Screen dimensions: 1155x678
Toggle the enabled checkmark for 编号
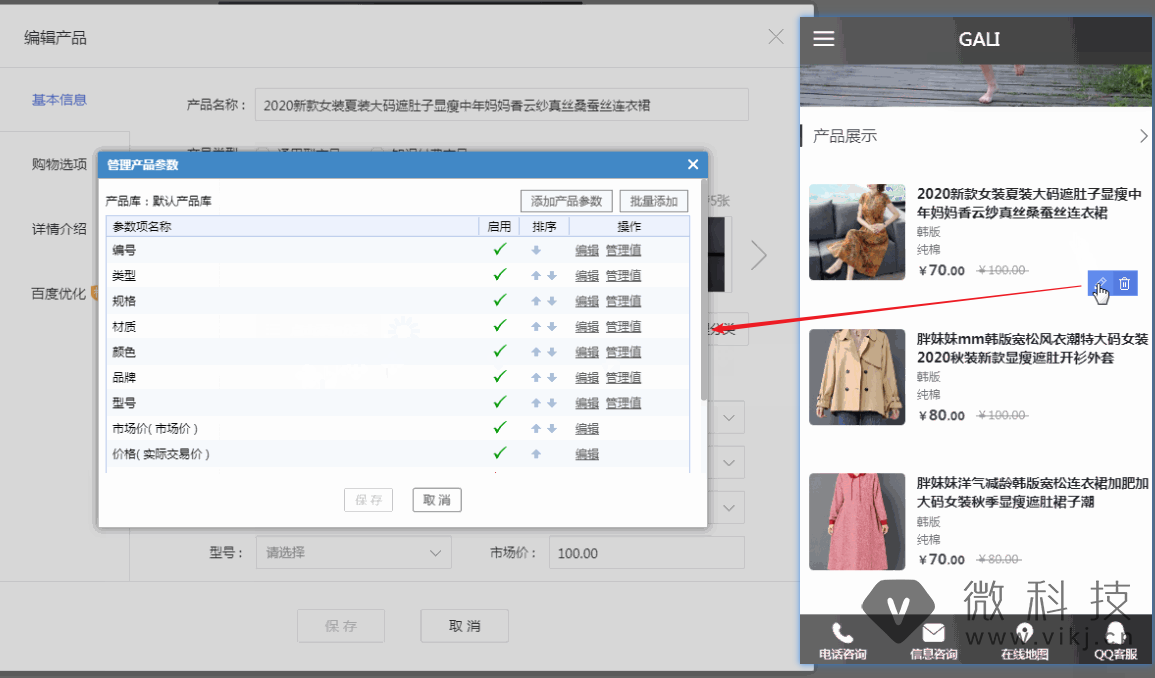pyautogui.click(x=500, y=250)
